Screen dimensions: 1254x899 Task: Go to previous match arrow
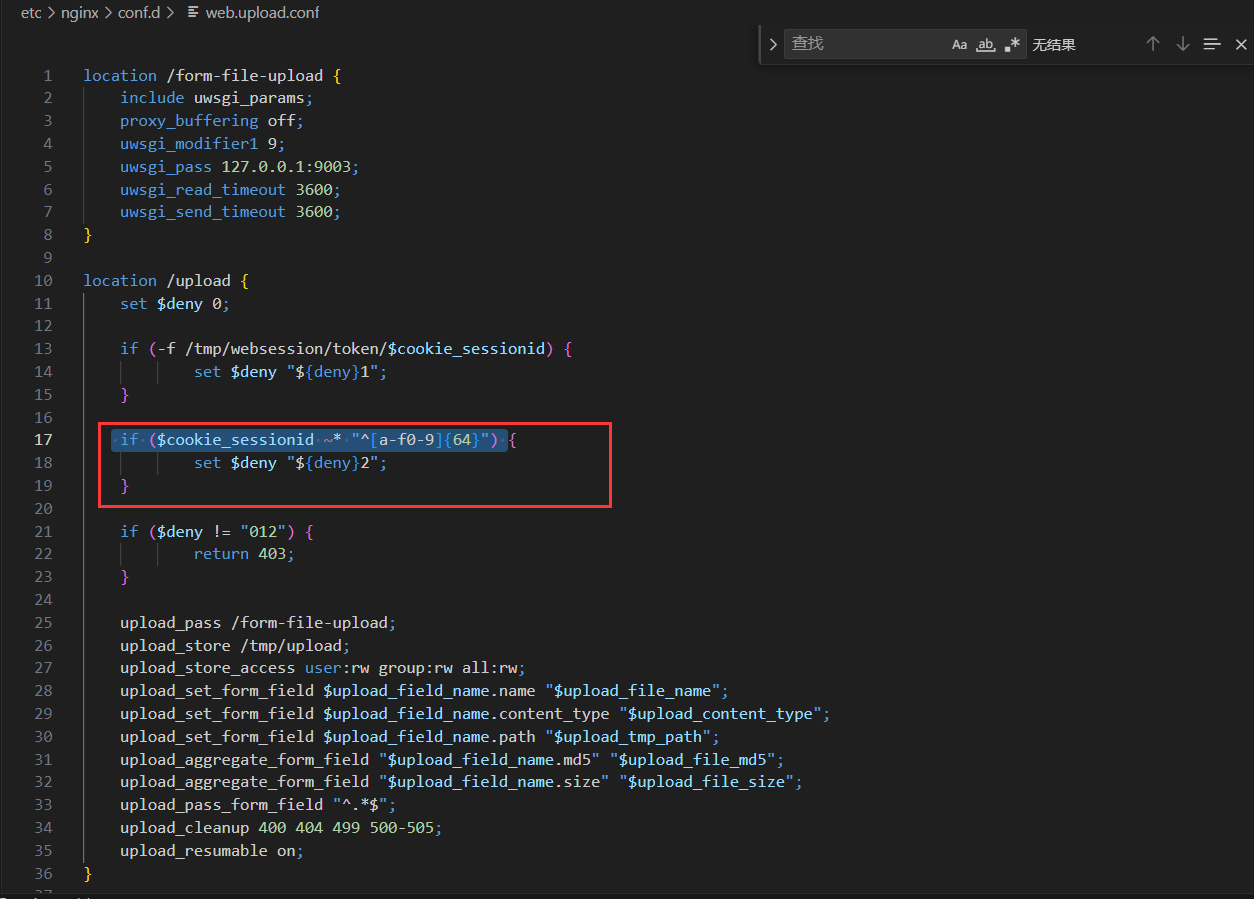tap(1153, 44)
